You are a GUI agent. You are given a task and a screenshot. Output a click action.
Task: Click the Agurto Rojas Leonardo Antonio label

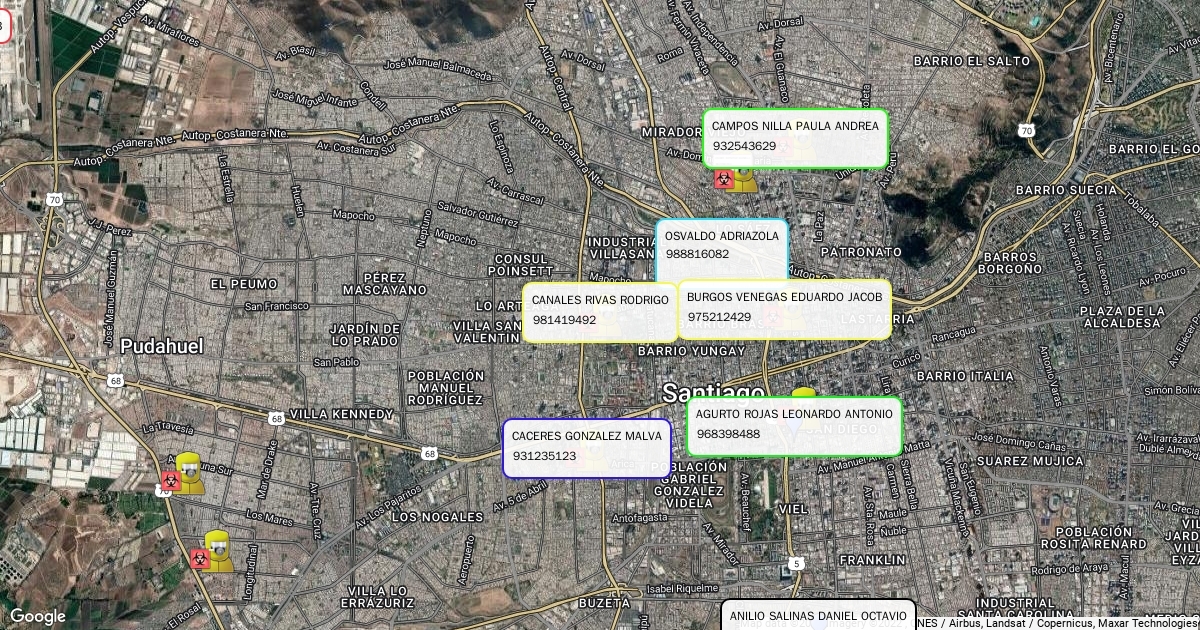(x=794, y=425)
